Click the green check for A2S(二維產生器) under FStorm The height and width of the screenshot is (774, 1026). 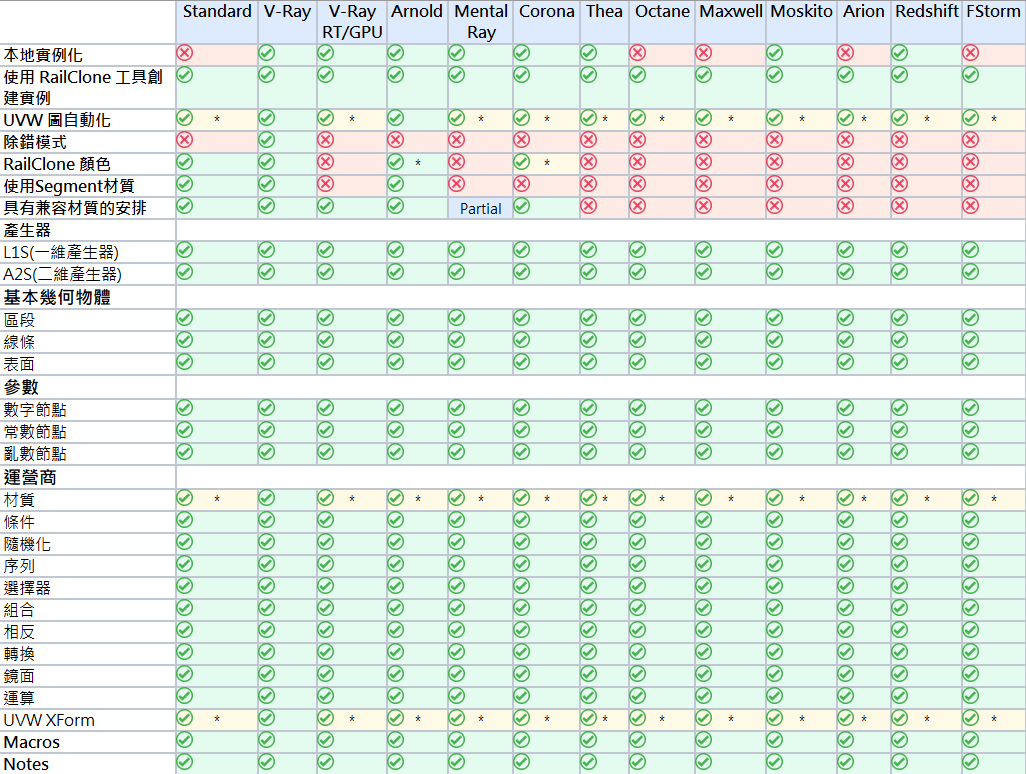pyautogui.click(x=970, y=272)
